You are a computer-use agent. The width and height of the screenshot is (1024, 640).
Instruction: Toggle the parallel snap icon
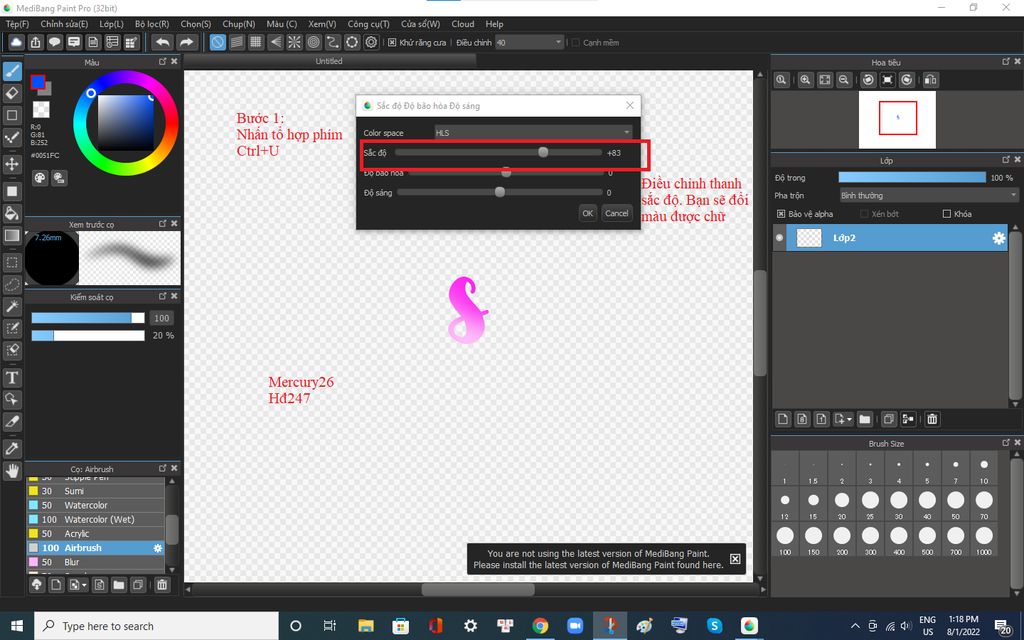click(237, 42)
